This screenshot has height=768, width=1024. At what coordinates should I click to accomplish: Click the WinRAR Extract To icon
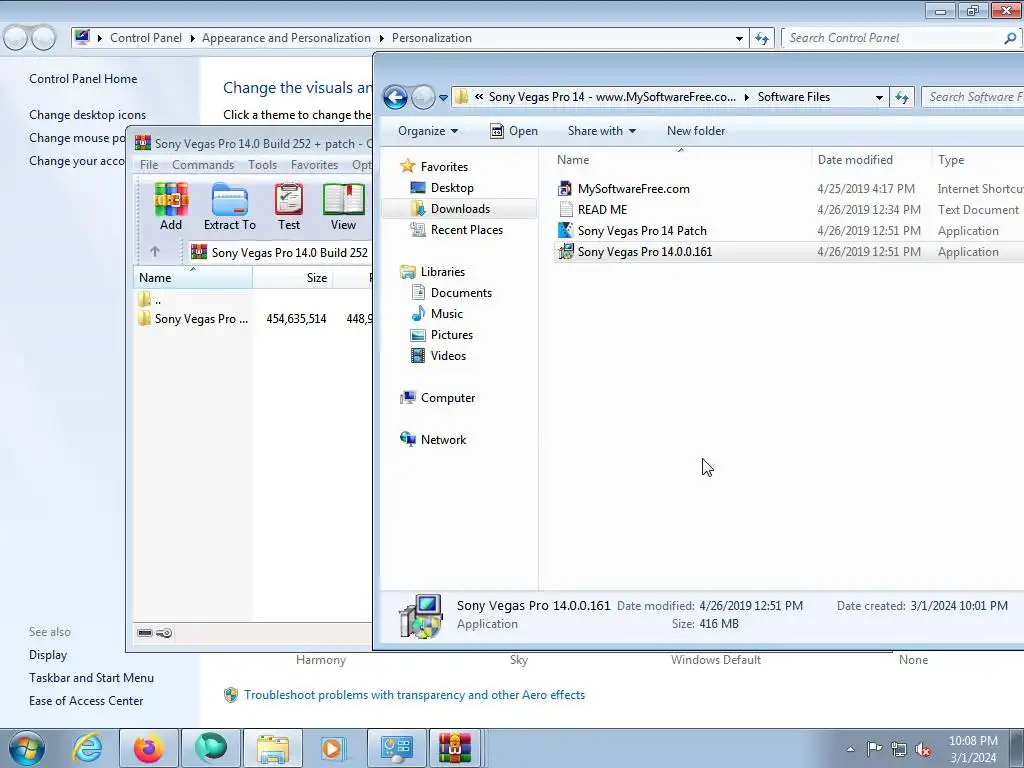[x=230, y=206]
